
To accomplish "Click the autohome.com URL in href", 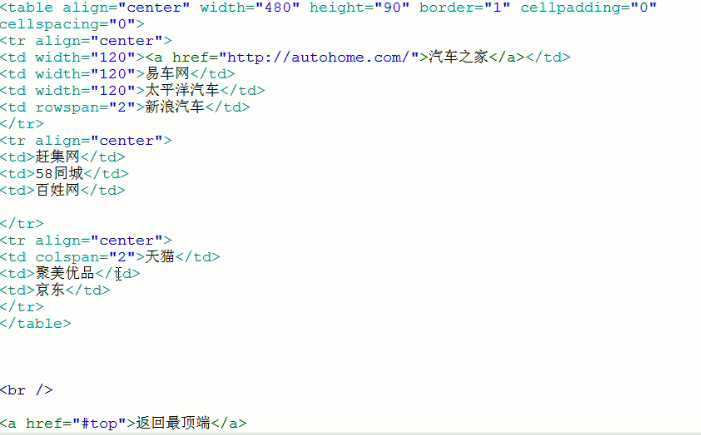I will 318,58.
